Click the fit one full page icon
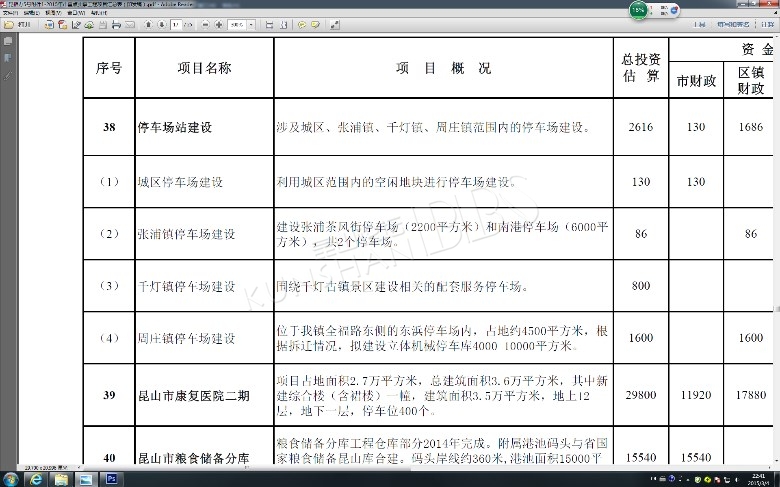The width and height of the screenshot is (780, 487). coord(283,24)
